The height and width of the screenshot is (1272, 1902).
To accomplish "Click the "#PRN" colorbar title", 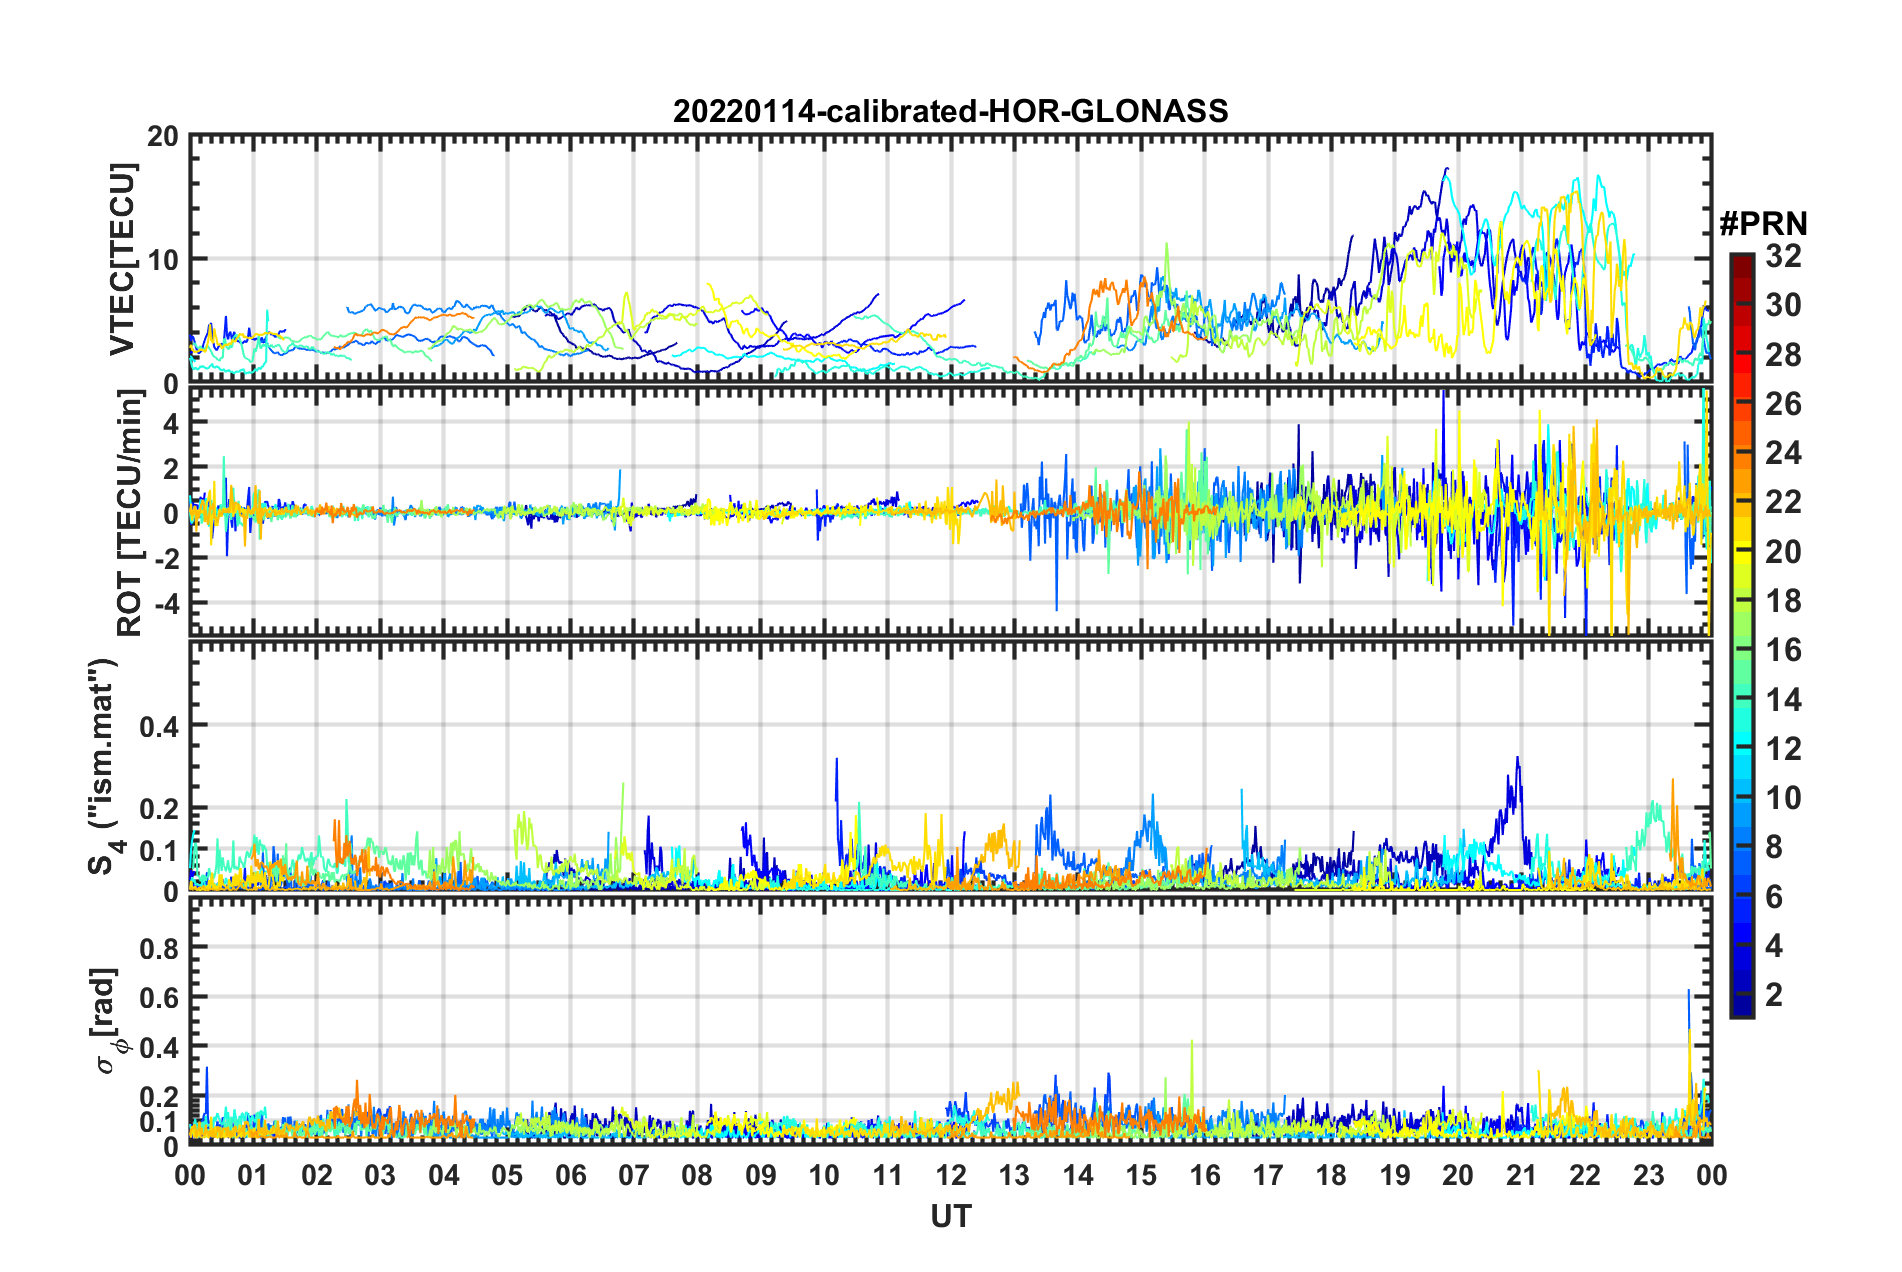I will point(1763,223).
